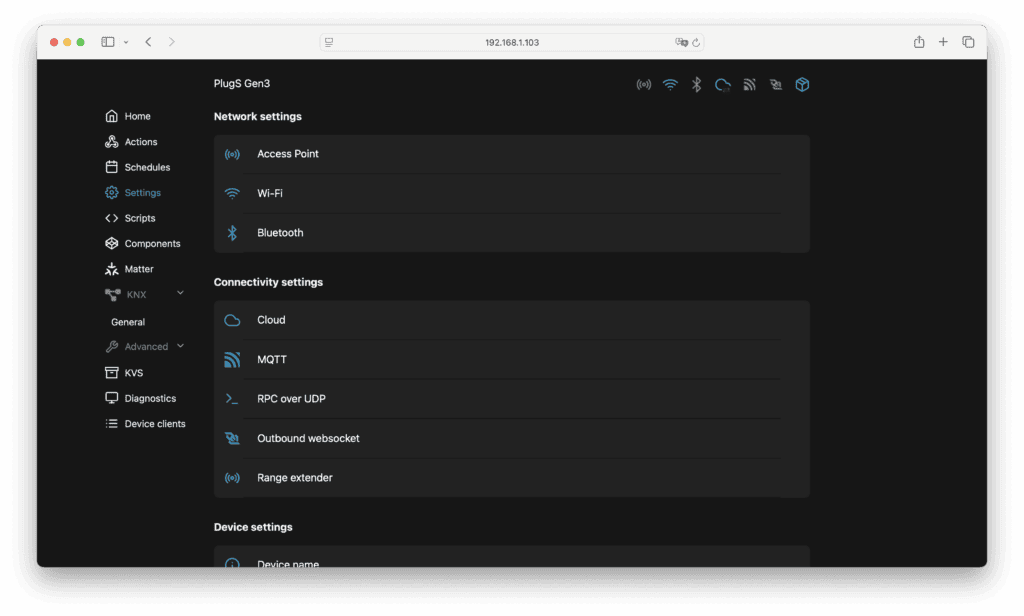Go to Home in sidebar
Image resolution: width=1024 pixels, height=616 pixels.
point(137,116)
